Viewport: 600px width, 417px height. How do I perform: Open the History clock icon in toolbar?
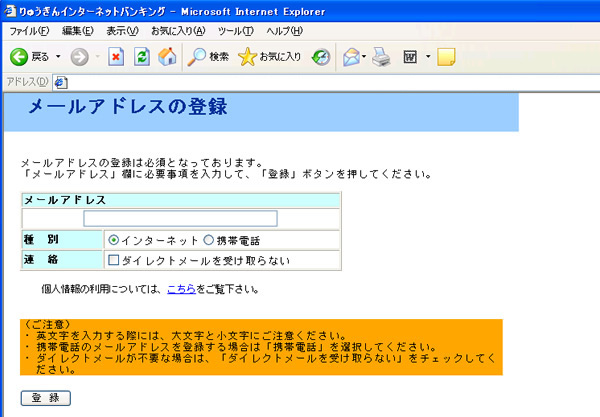pyautogui.click(x=321, y=57)
